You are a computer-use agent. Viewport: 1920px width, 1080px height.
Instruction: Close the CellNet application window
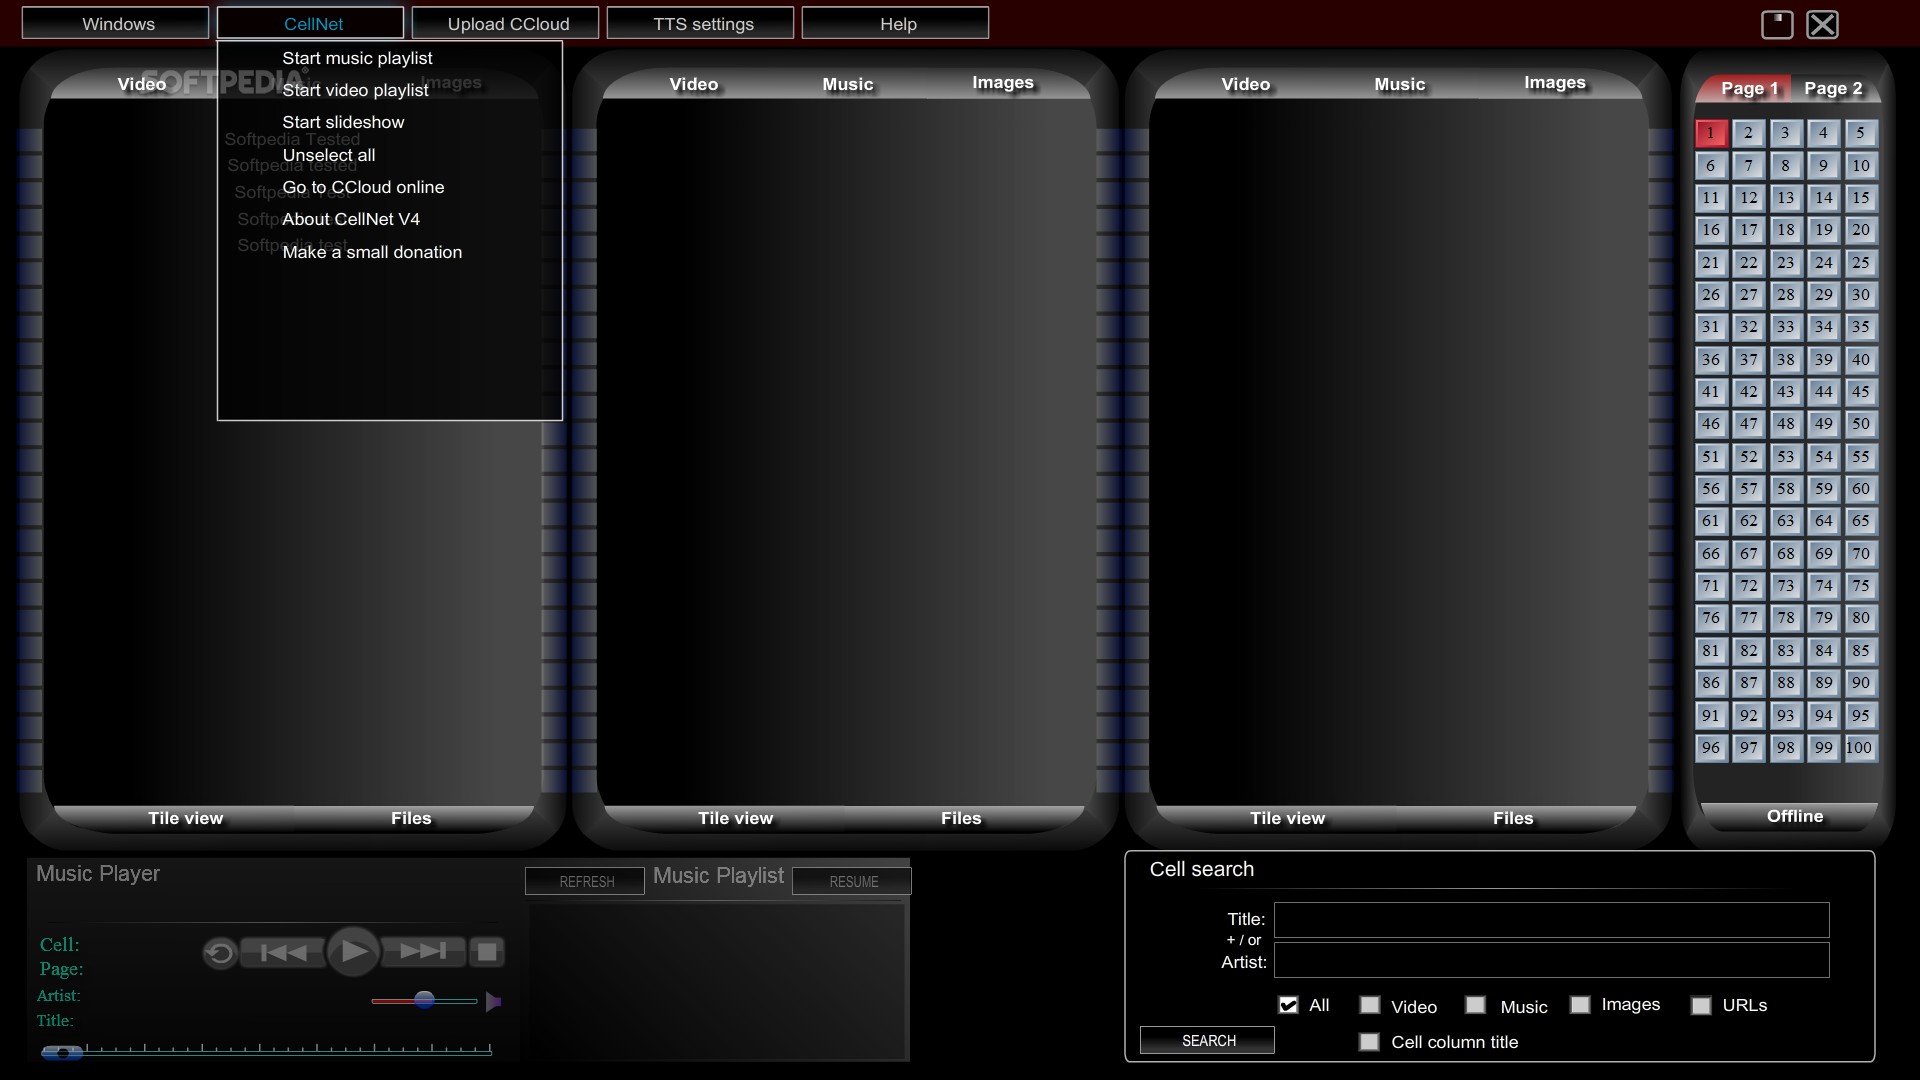[x=1823, y=24]
